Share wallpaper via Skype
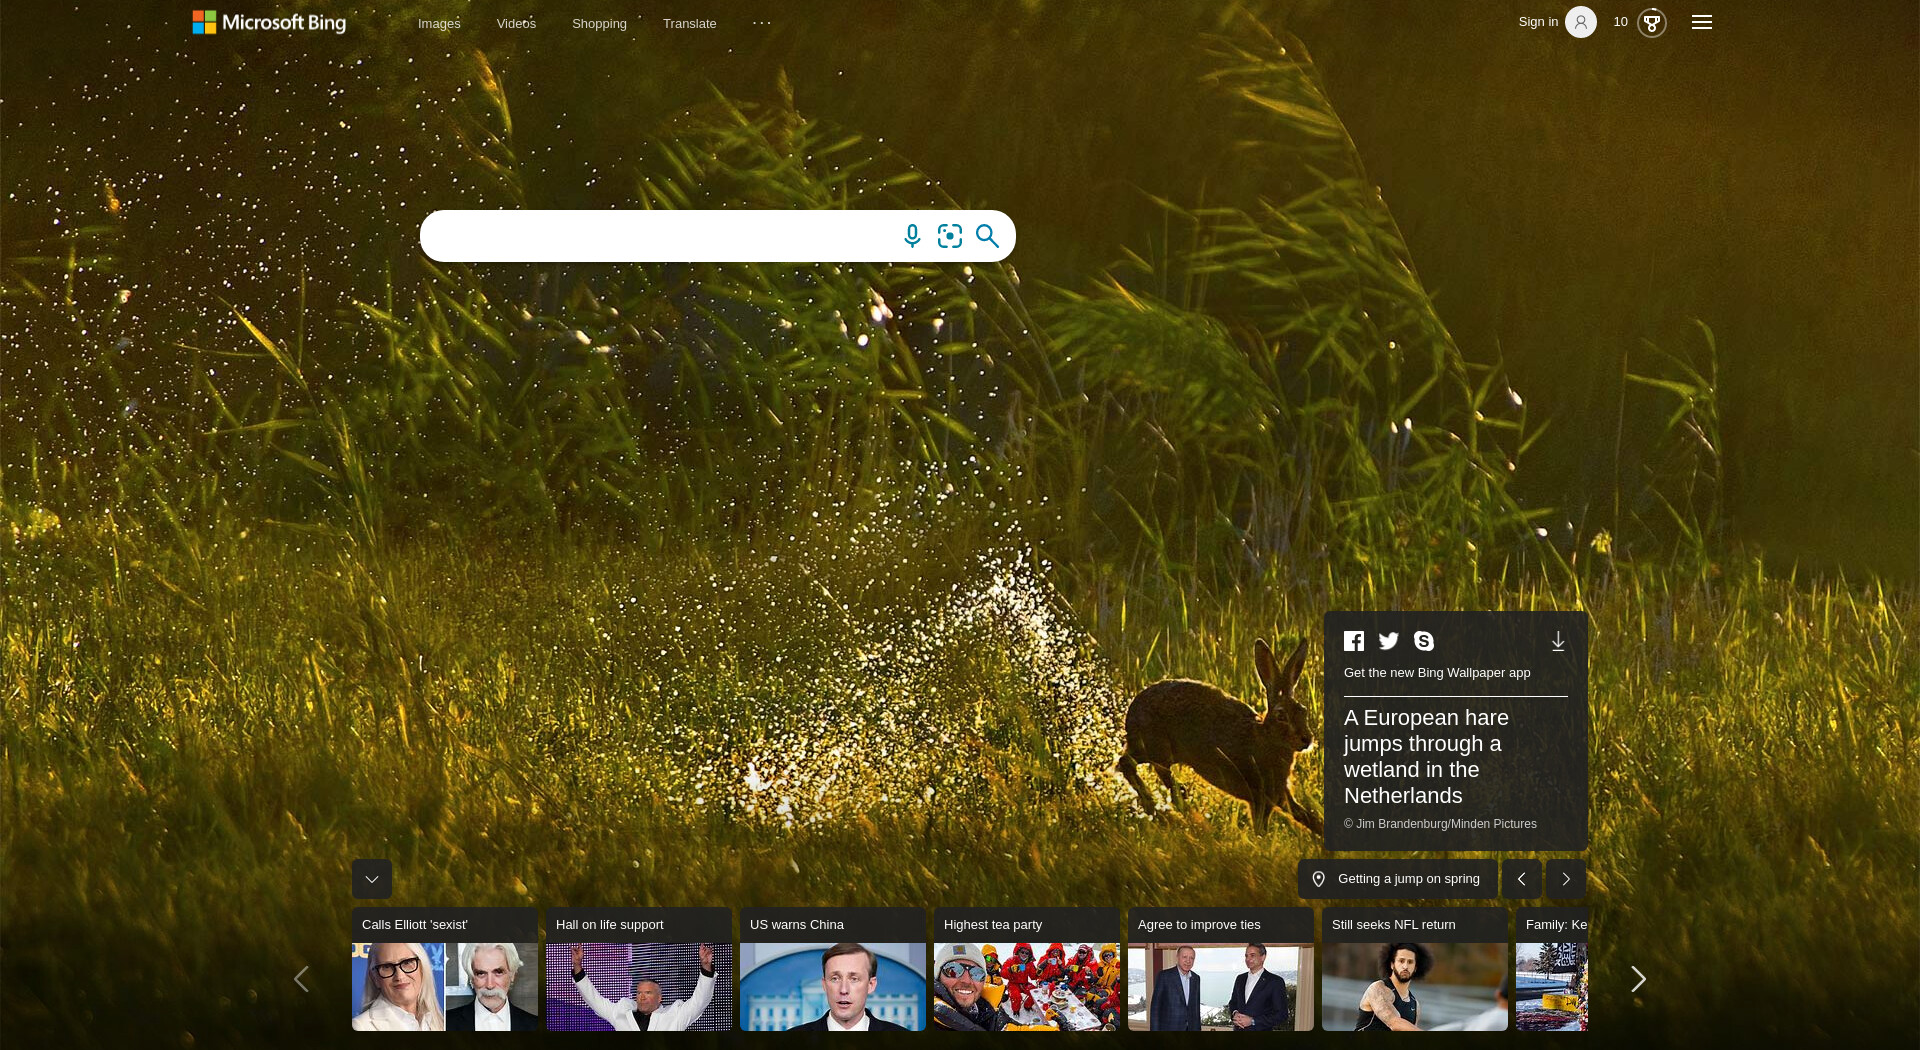This screenshot has height=1050, width=1920. click(x=1424, y=641)
